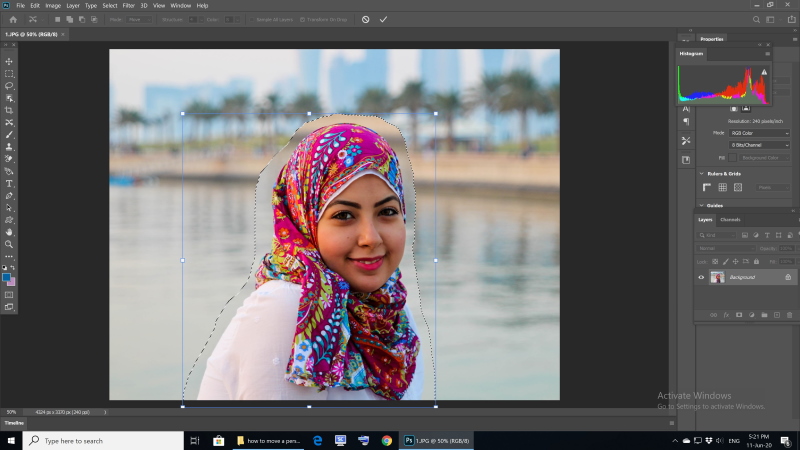Hide the Background layer eye
This screenshot has height=450, width=800.
pyautogui.click(x=701, y=278)
